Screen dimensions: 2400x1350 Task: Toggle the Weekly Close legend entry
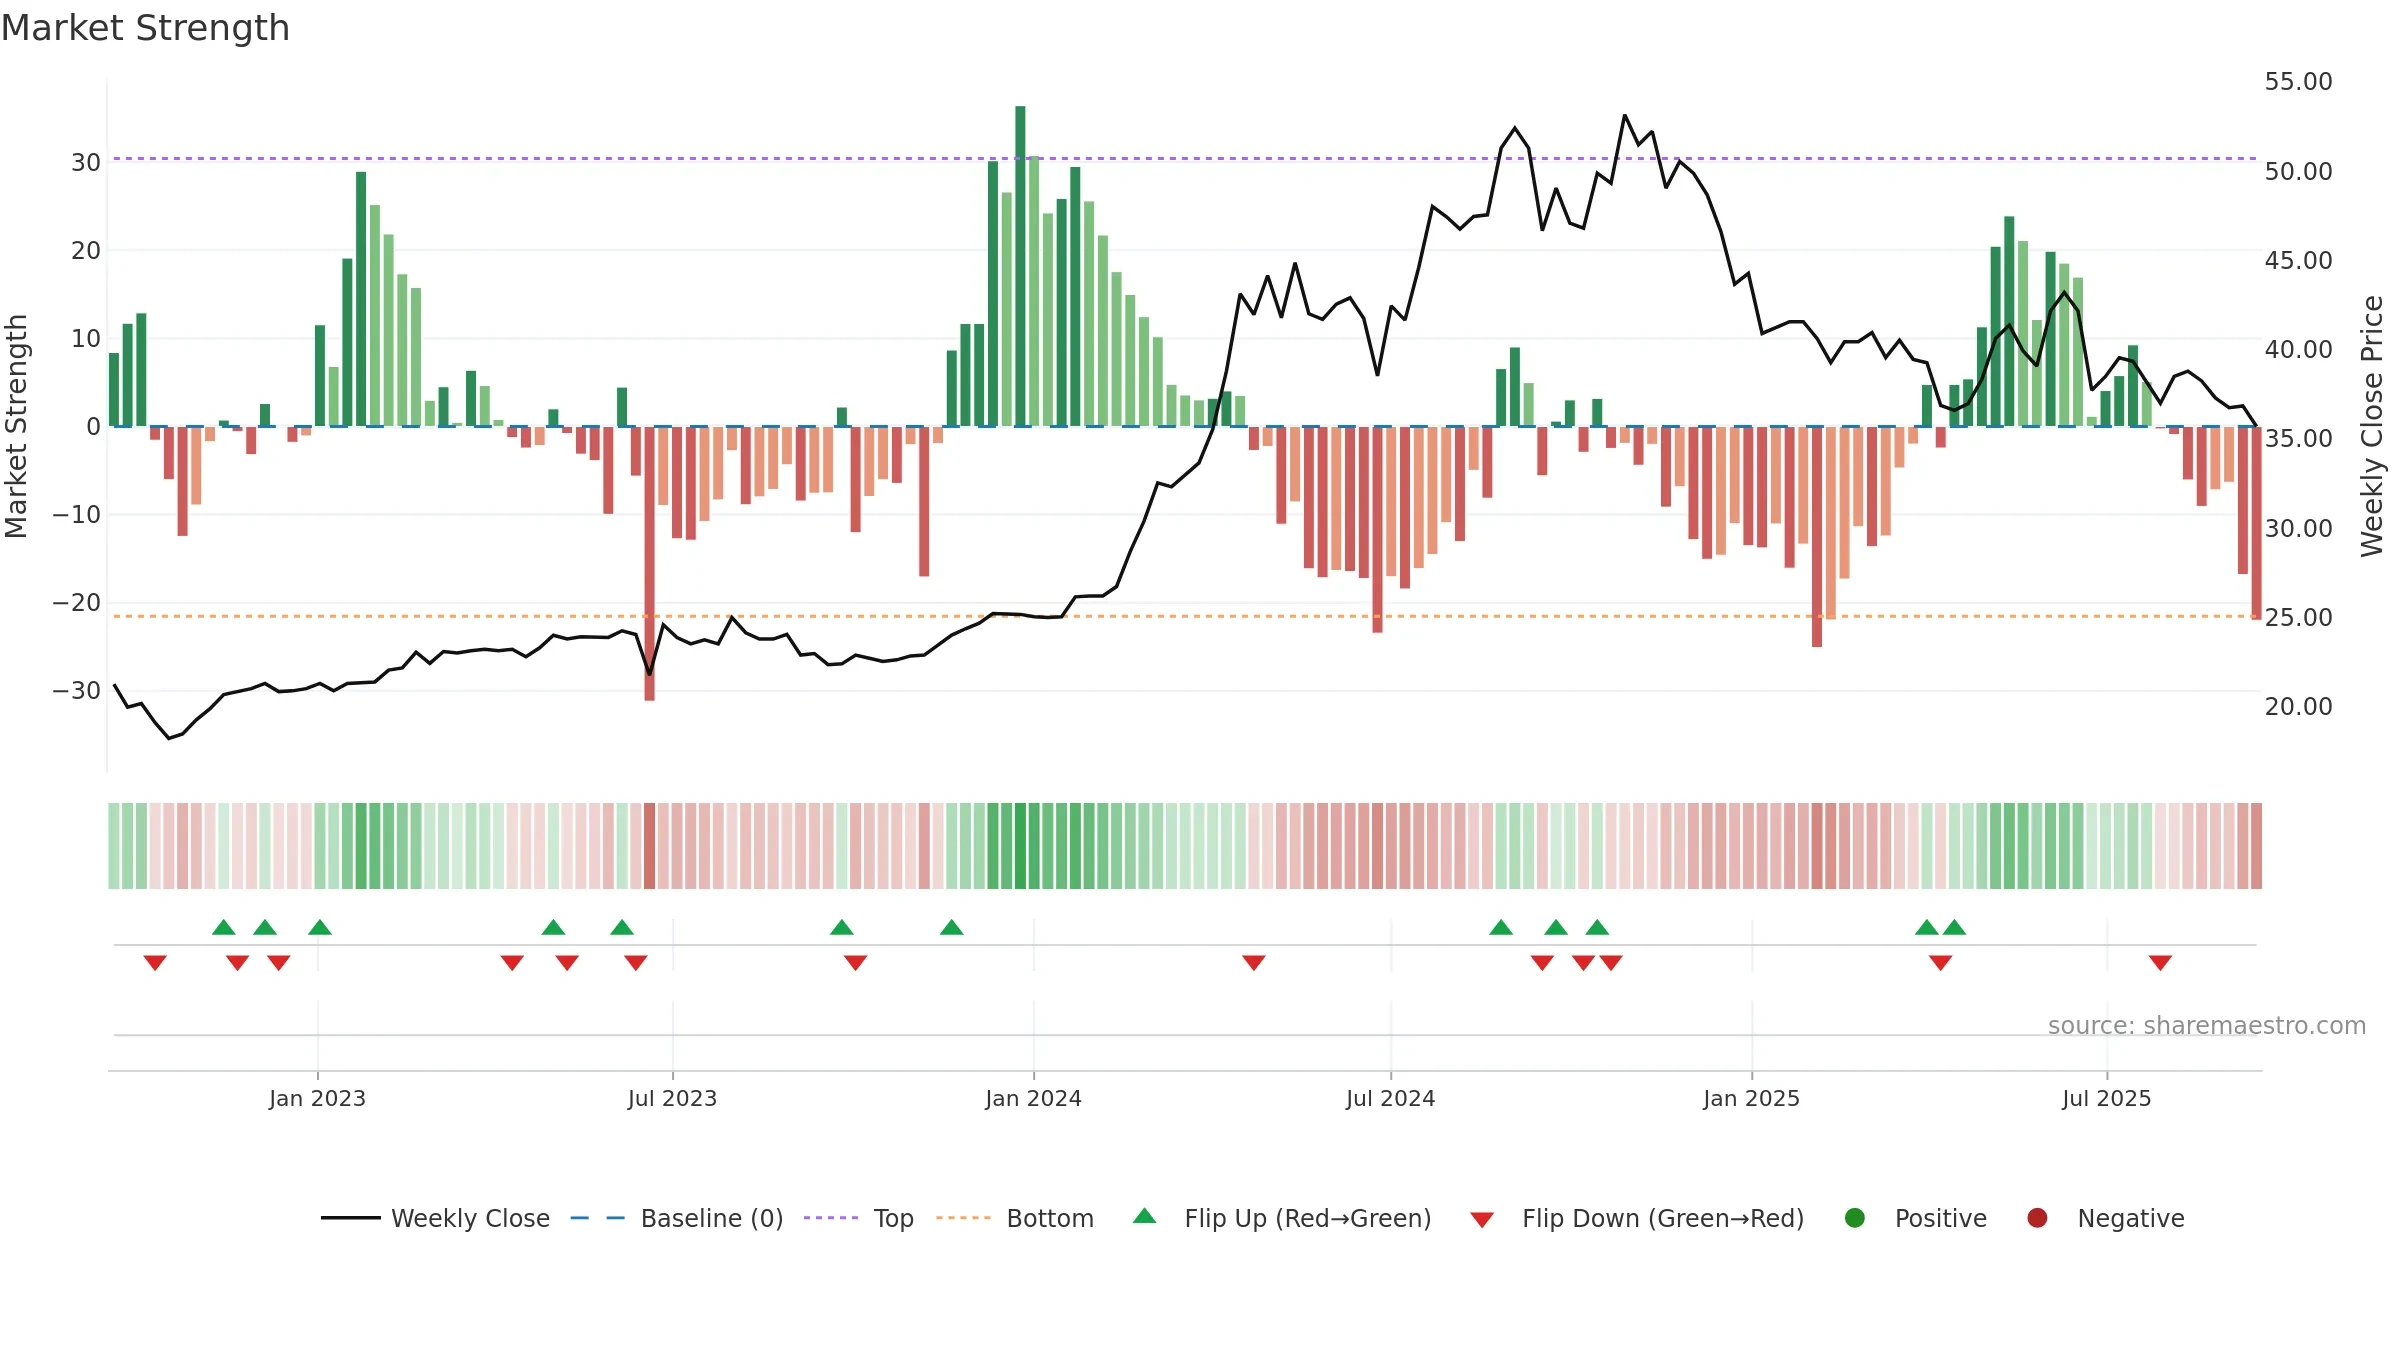(435, 1218)
